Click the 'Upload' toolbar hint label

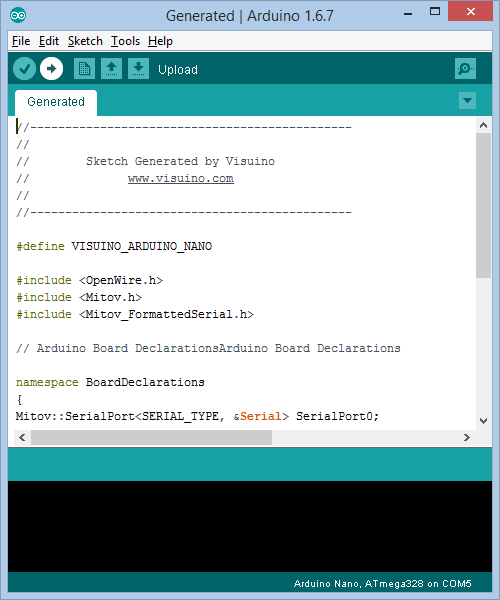[178, 70]
